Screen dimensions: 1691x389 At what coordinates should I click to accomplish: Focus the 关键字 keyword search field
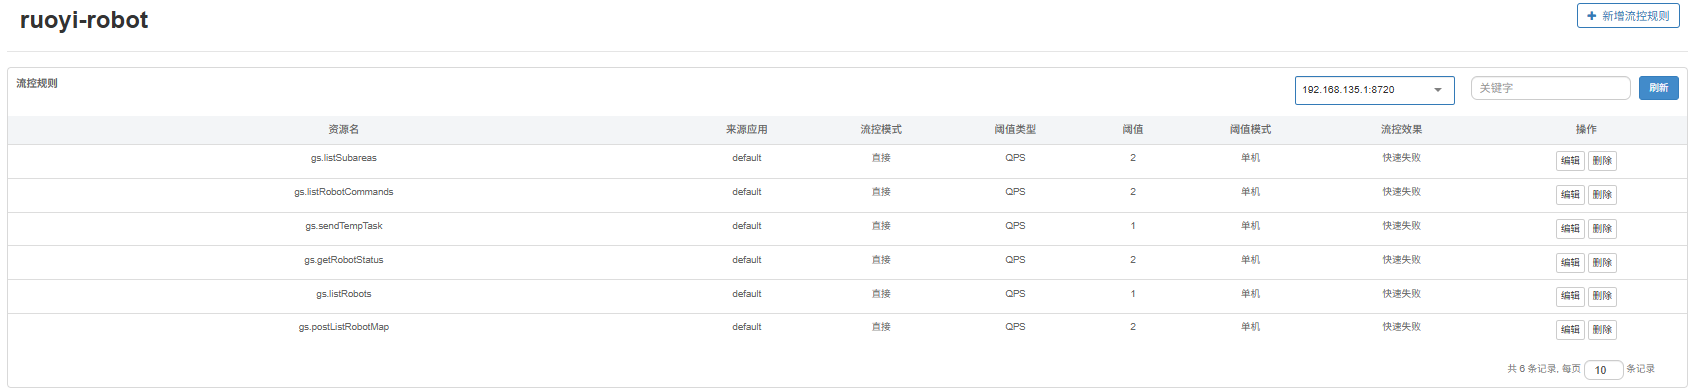tap(1550, 88)
